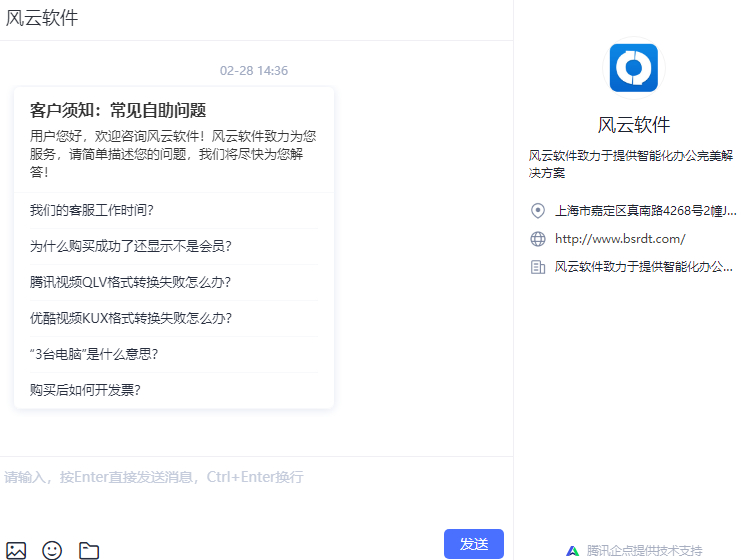
Task: Select question "3台电脑"是什么意思?
Action: click(x=93, y=354)
